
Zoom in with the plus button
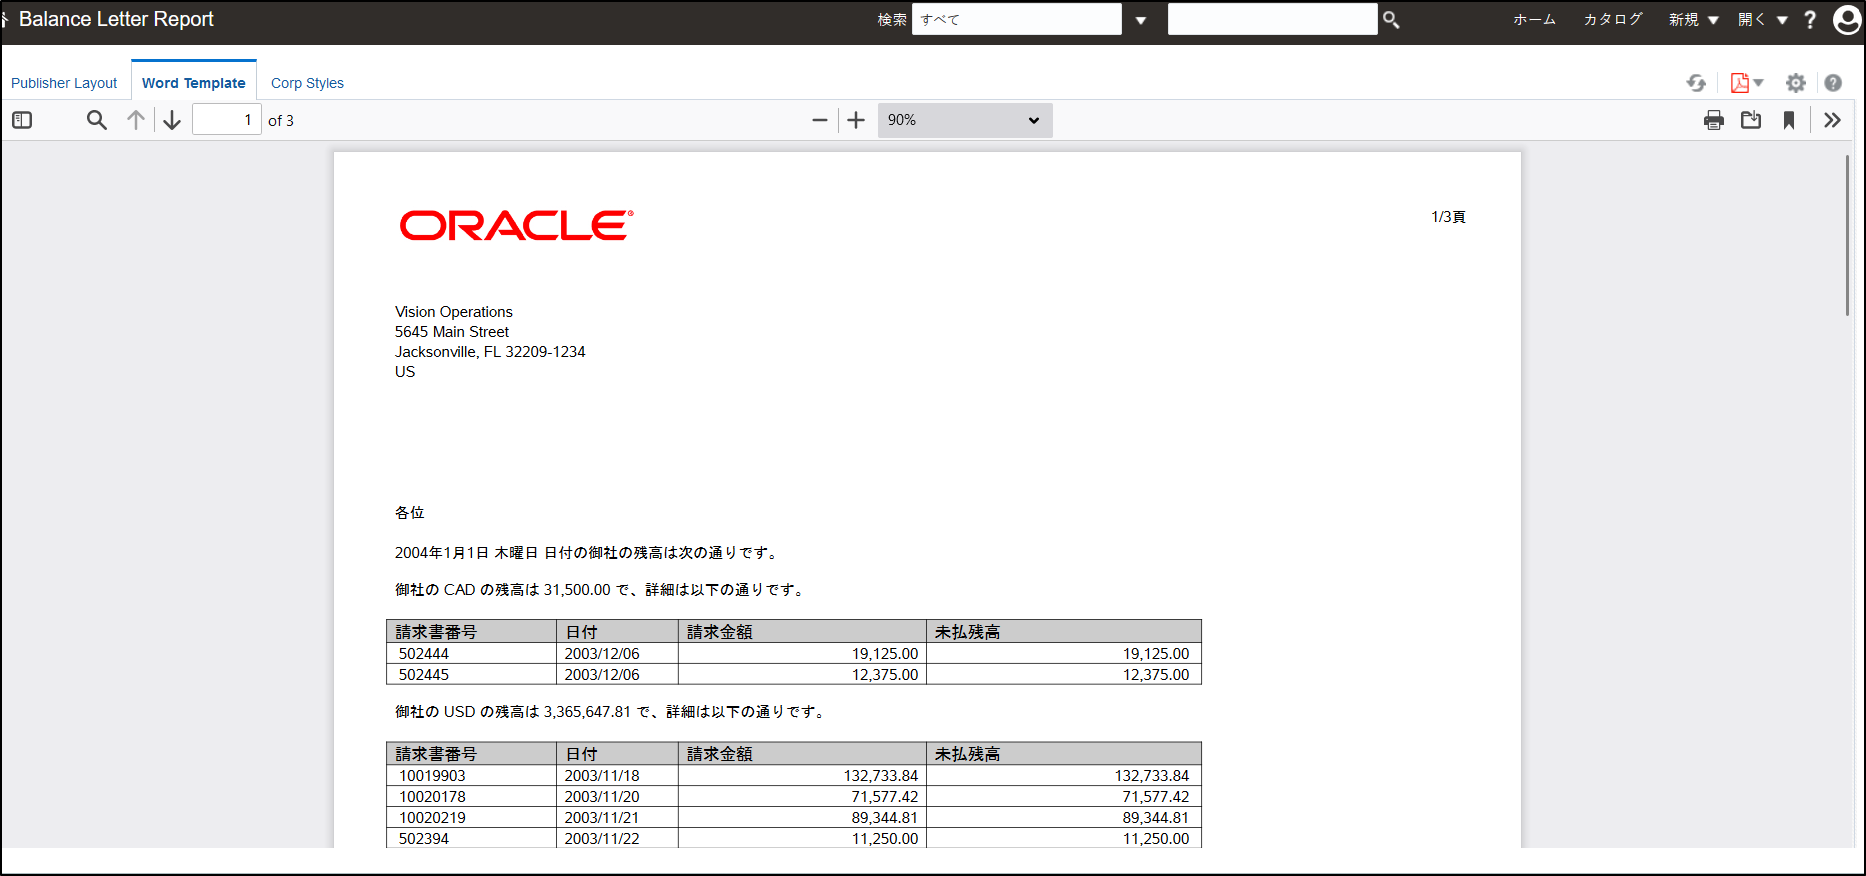[x=856, y=120]
